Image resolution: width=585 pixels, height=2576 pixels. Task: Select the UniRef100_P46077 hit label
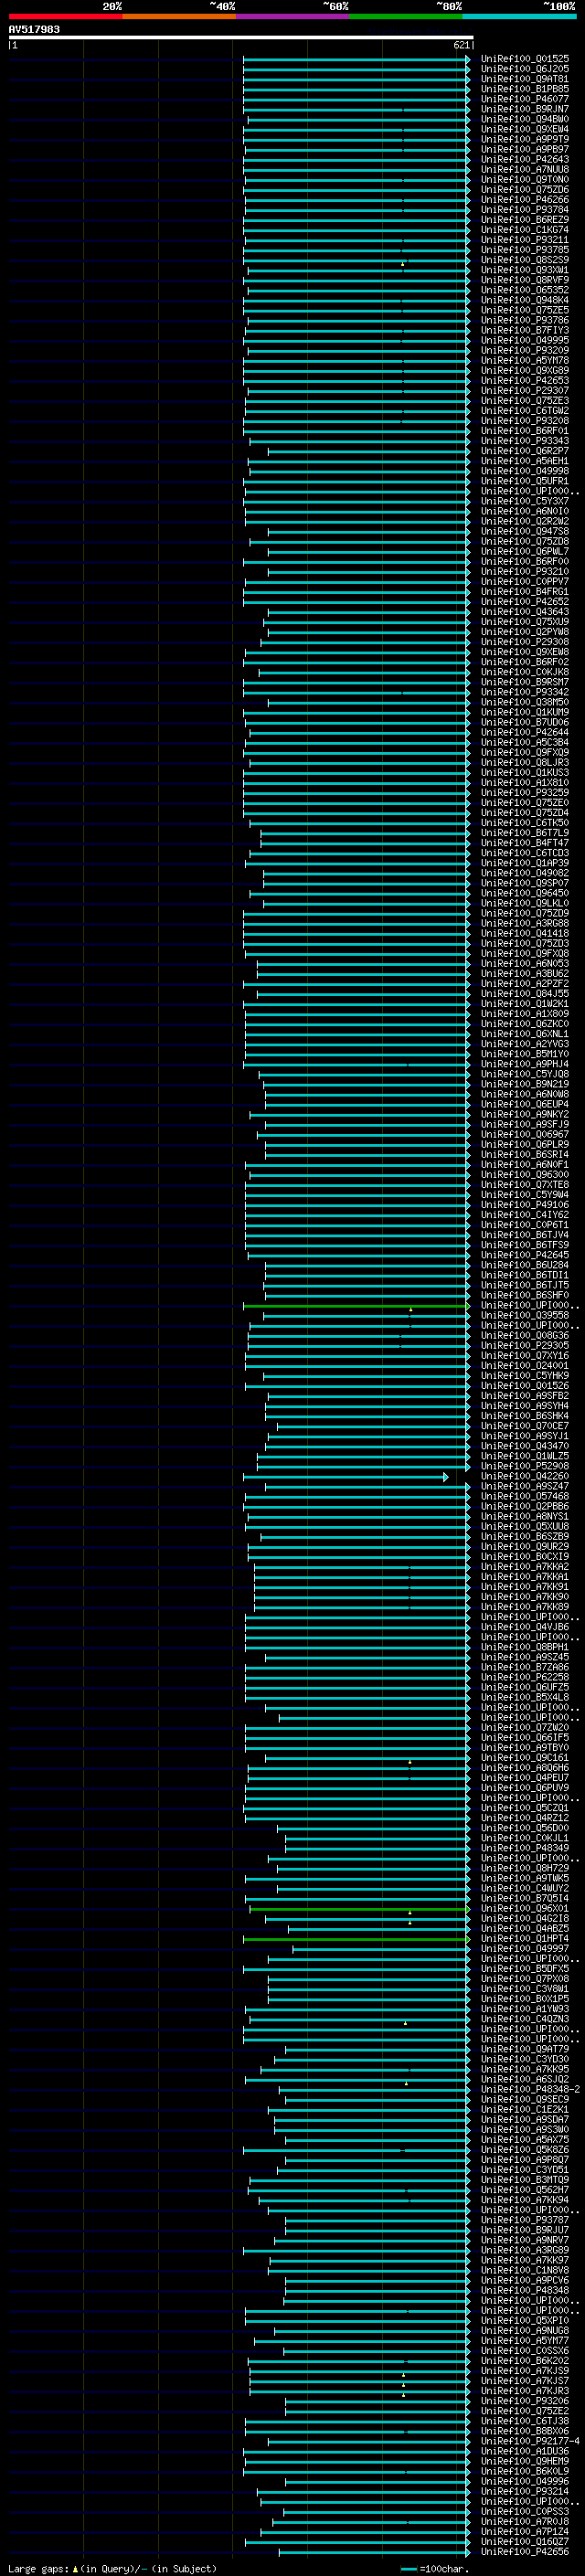[525, 99]
